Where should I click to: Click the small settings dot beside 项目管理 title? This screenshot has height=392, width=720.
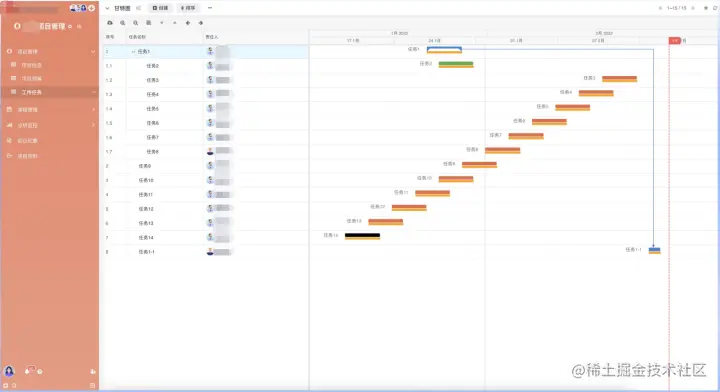point(70,27)
